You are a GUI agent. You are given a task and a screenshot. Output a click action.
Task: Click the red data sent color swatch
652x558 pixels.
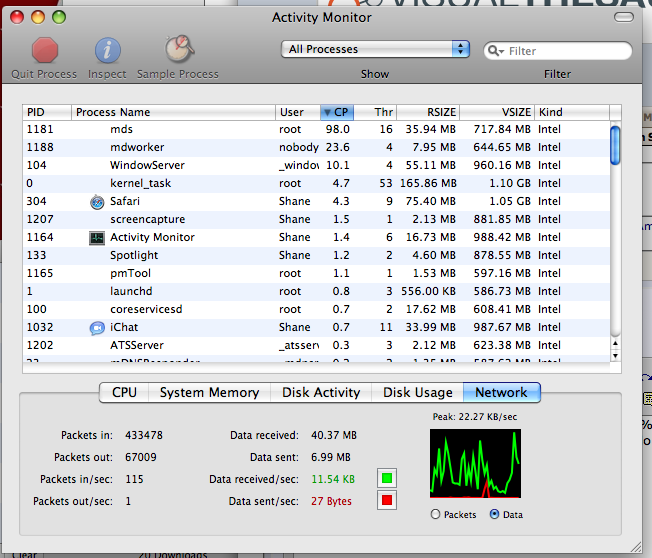[387, 500]
